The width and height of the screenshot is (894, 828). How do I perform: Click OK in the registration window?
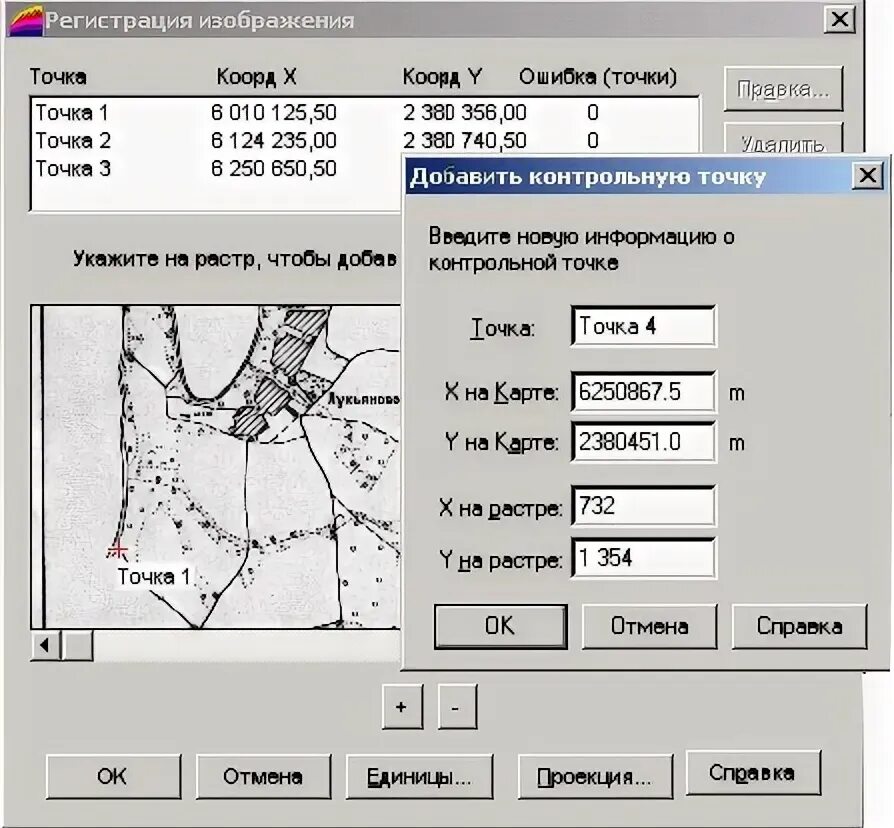click(x=113, y=777)
